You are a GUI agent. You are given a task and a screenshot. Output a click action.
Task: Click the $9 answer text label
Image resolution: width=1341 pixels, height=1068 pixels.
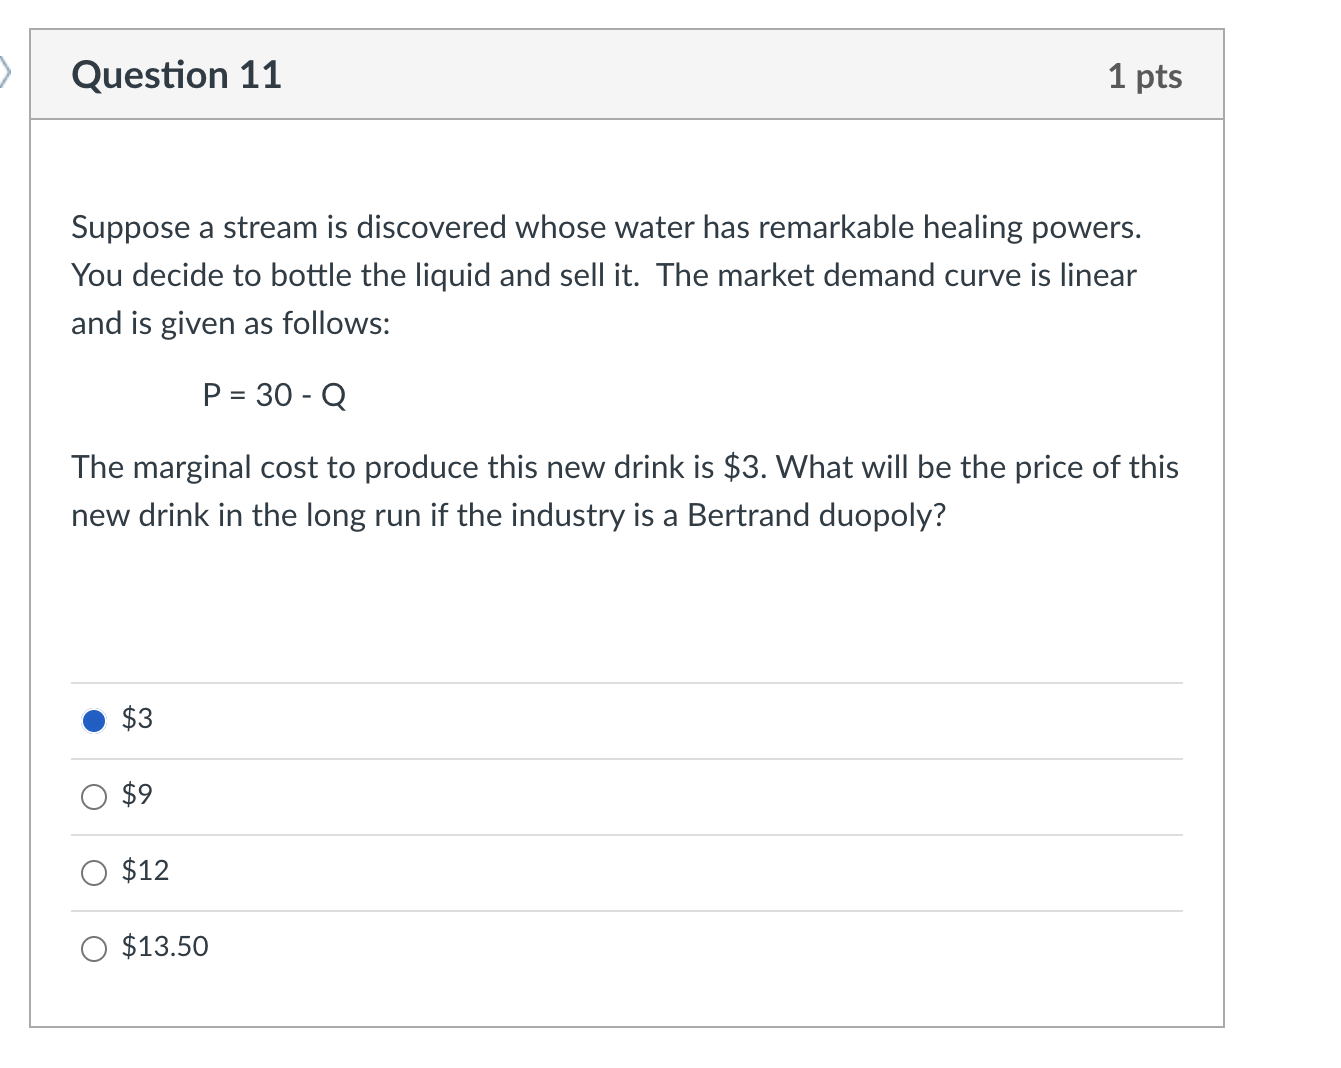pyautogui.click(x=137, y=796)
